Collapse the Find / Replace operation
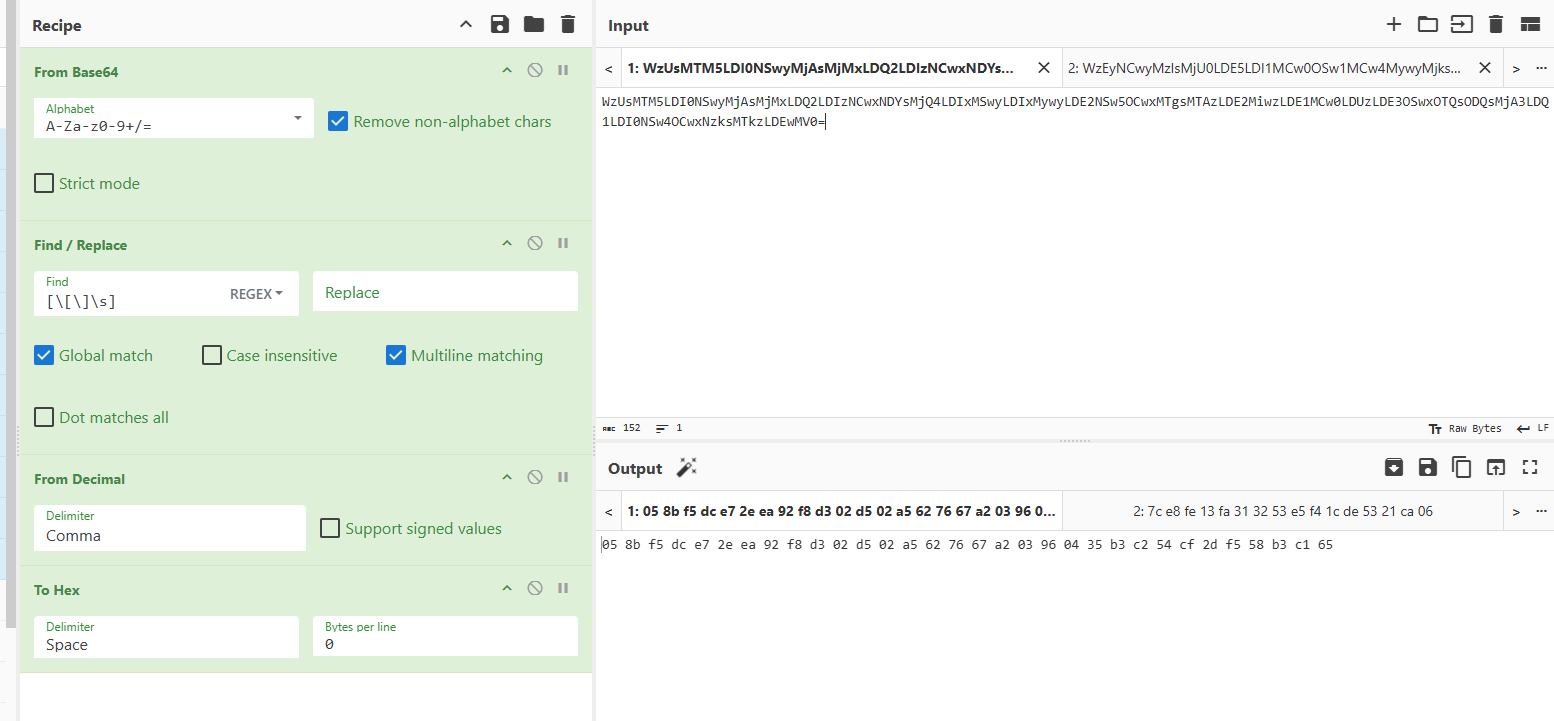 (x=507, y=244)
